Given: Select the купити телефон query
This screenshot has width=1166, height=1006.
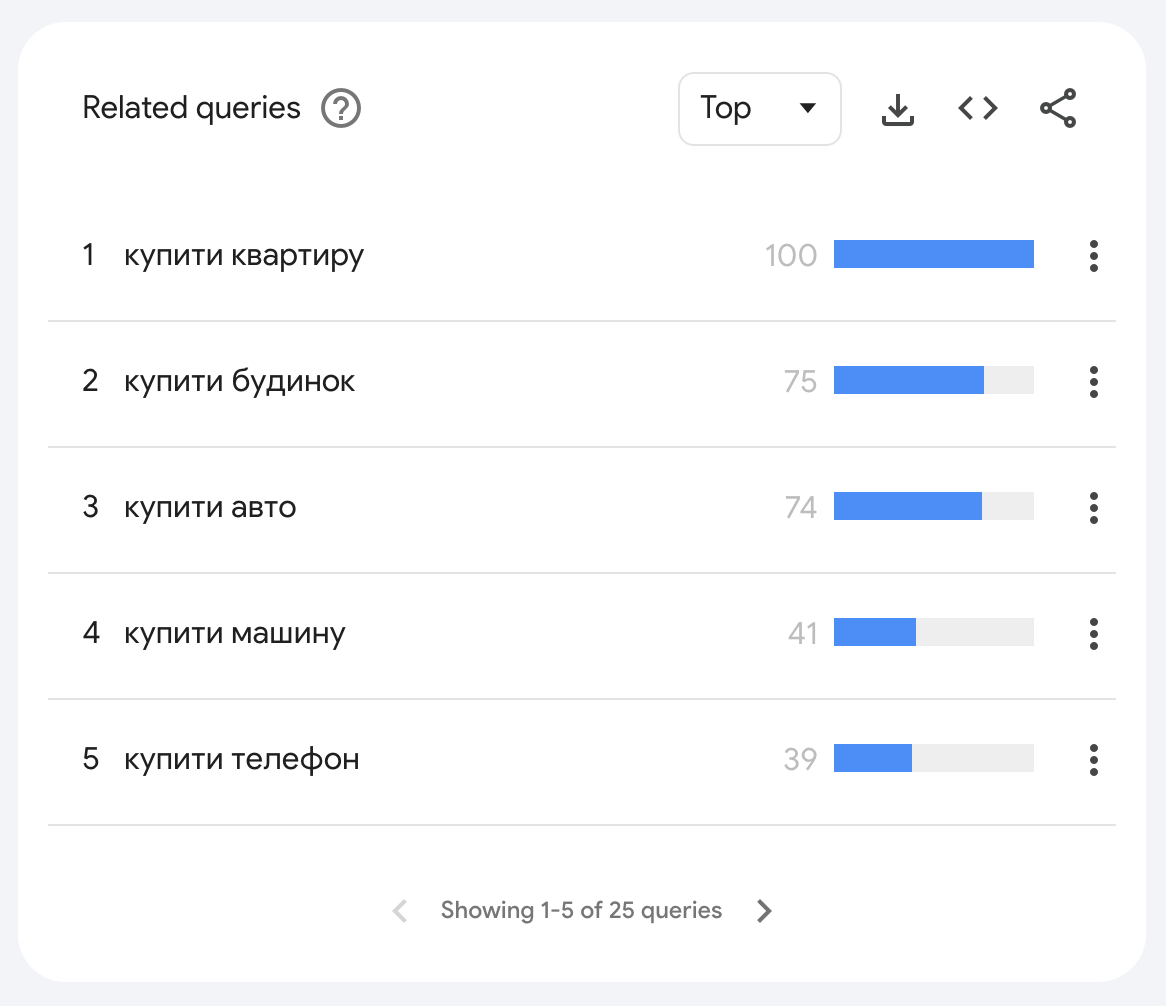Looking at the screenshot, I should click(x=242, y=760).
